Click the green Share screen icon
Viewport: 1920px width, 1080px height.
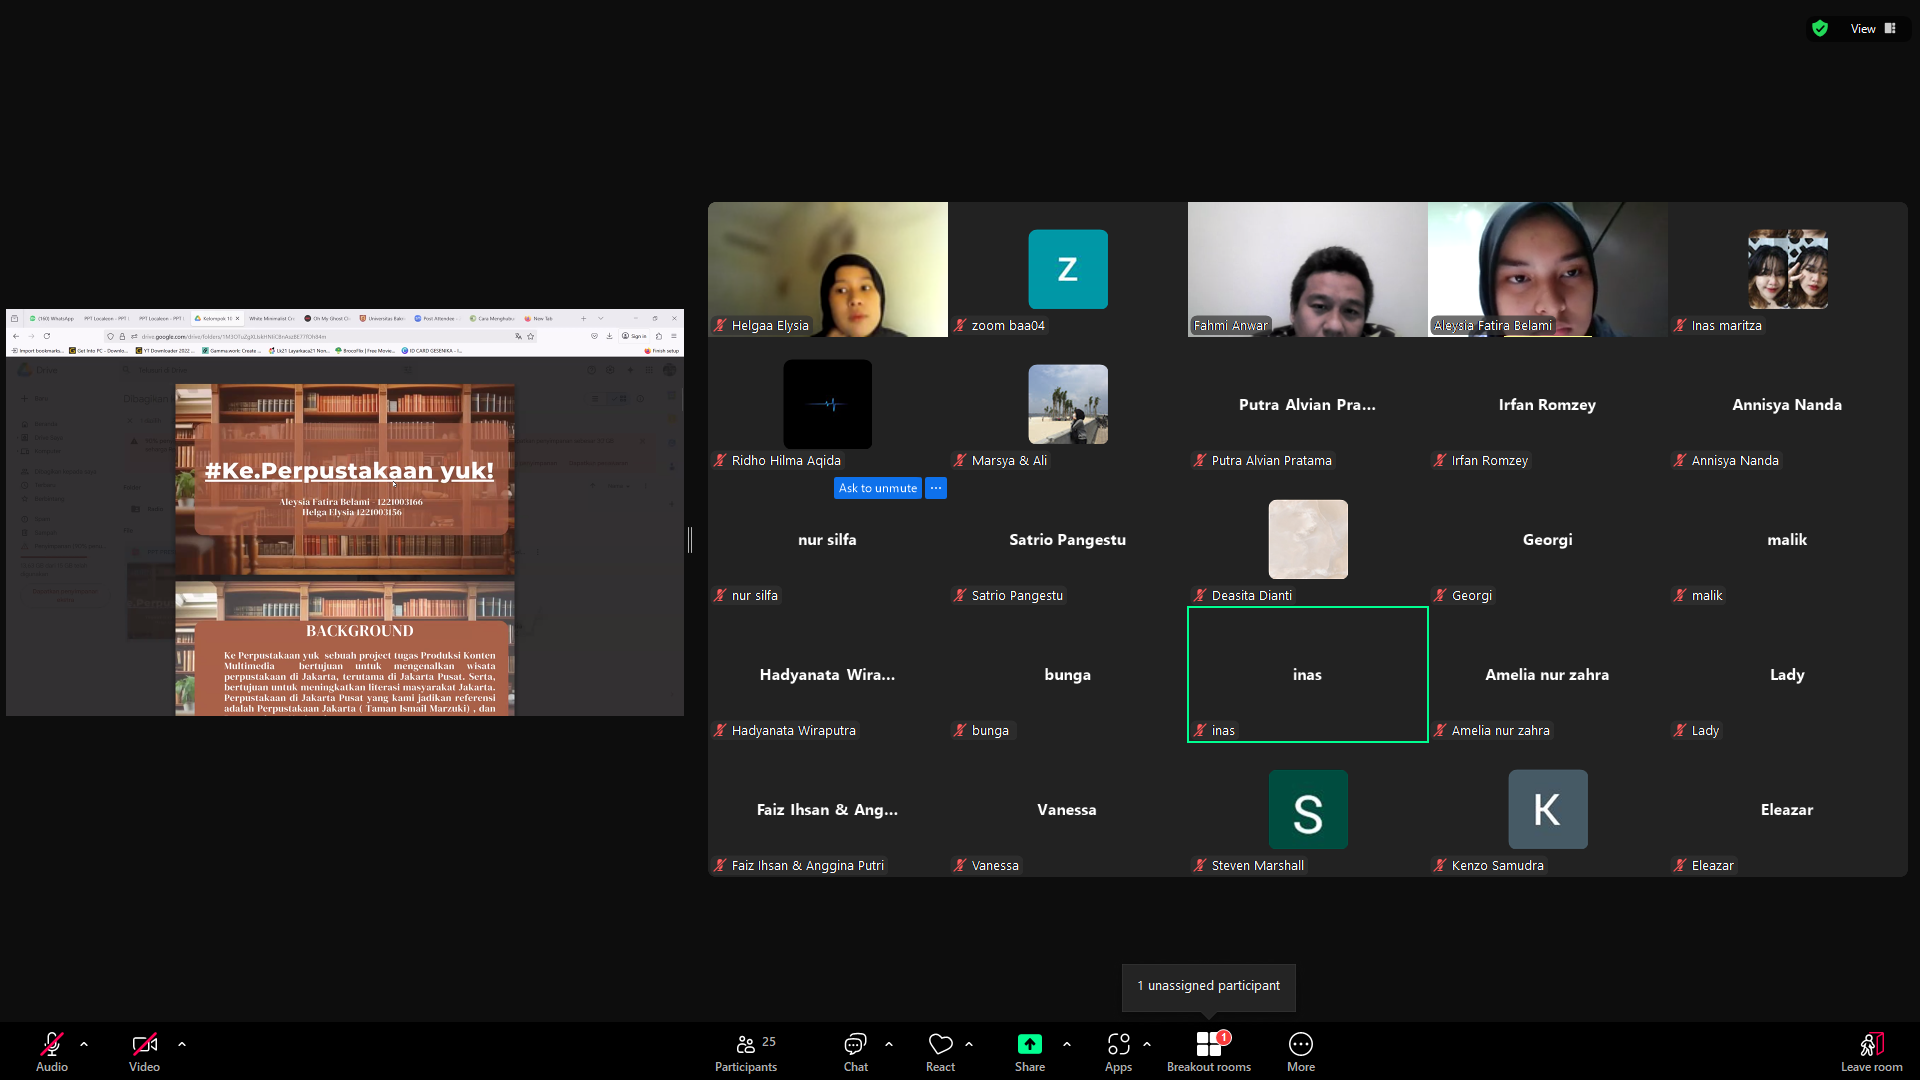coord(1029,1044)
